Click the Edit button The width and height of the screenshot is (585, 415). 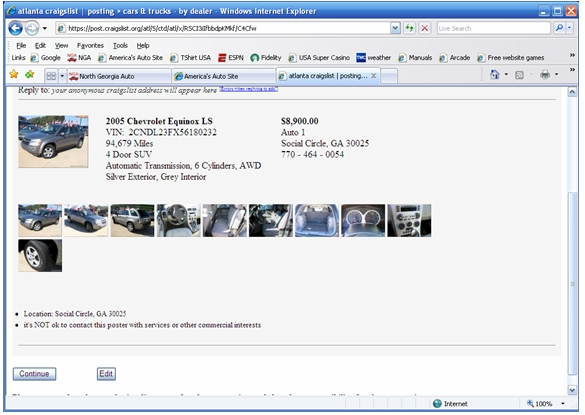point(106,374)
